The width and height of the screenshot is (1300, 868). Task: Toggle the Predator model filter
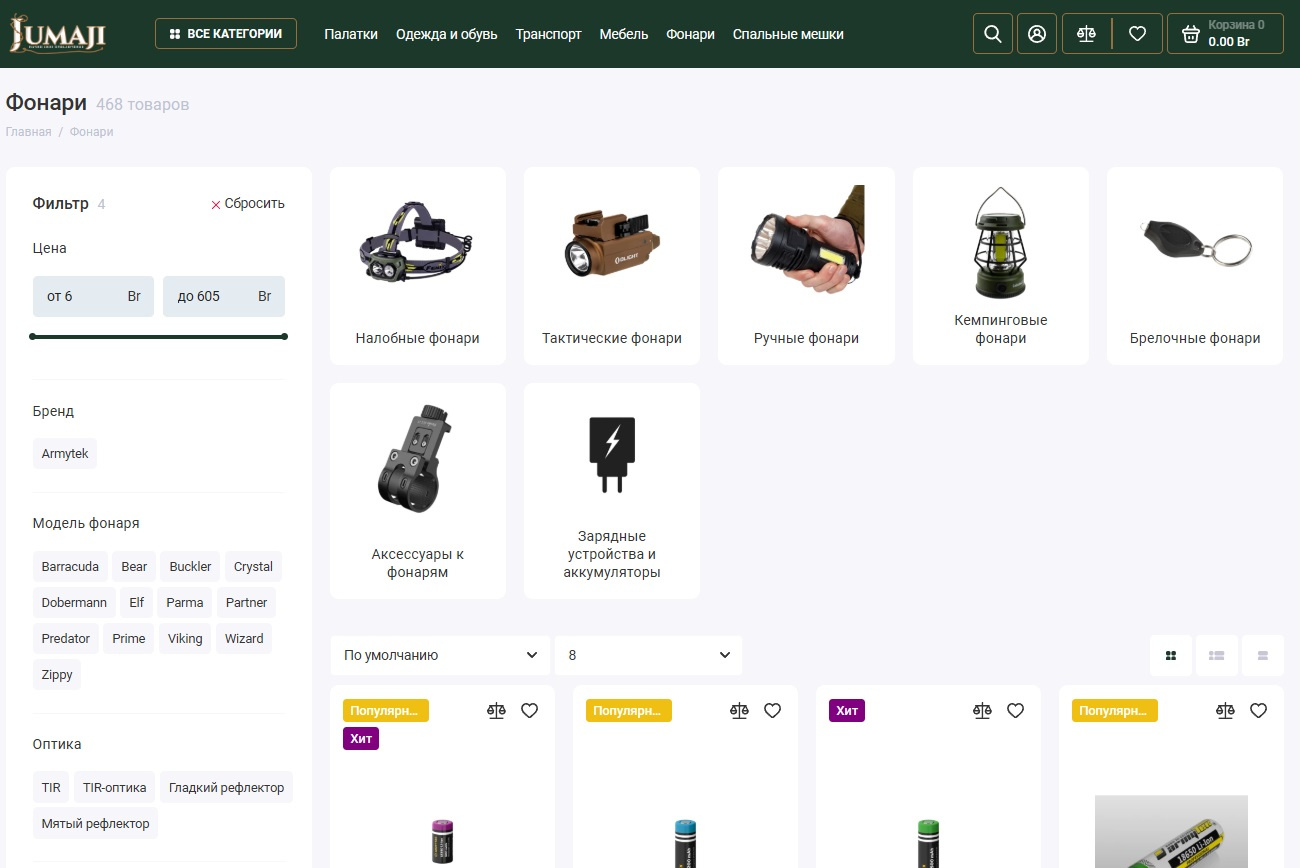coord(66,639)
